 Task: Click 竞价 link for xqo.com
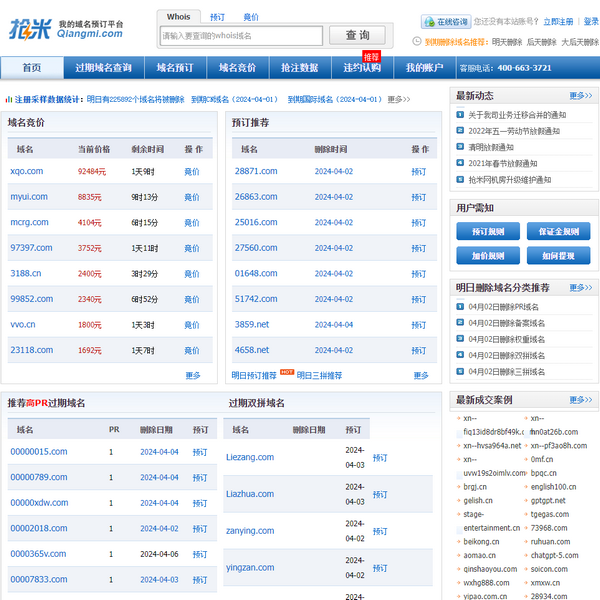coord(192,171)
